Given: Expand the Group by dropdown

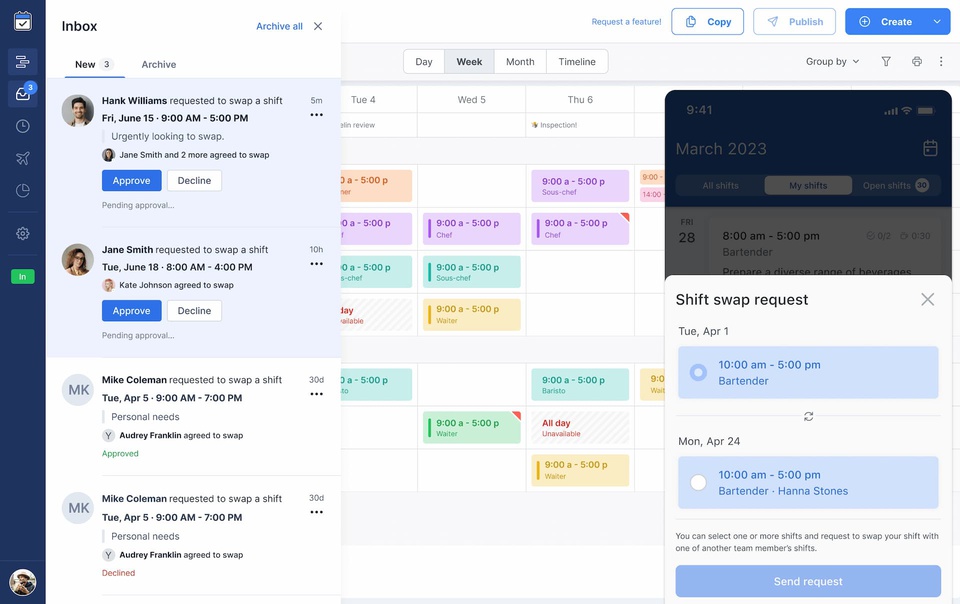Looking at the screenshot, I should (832, 62).
